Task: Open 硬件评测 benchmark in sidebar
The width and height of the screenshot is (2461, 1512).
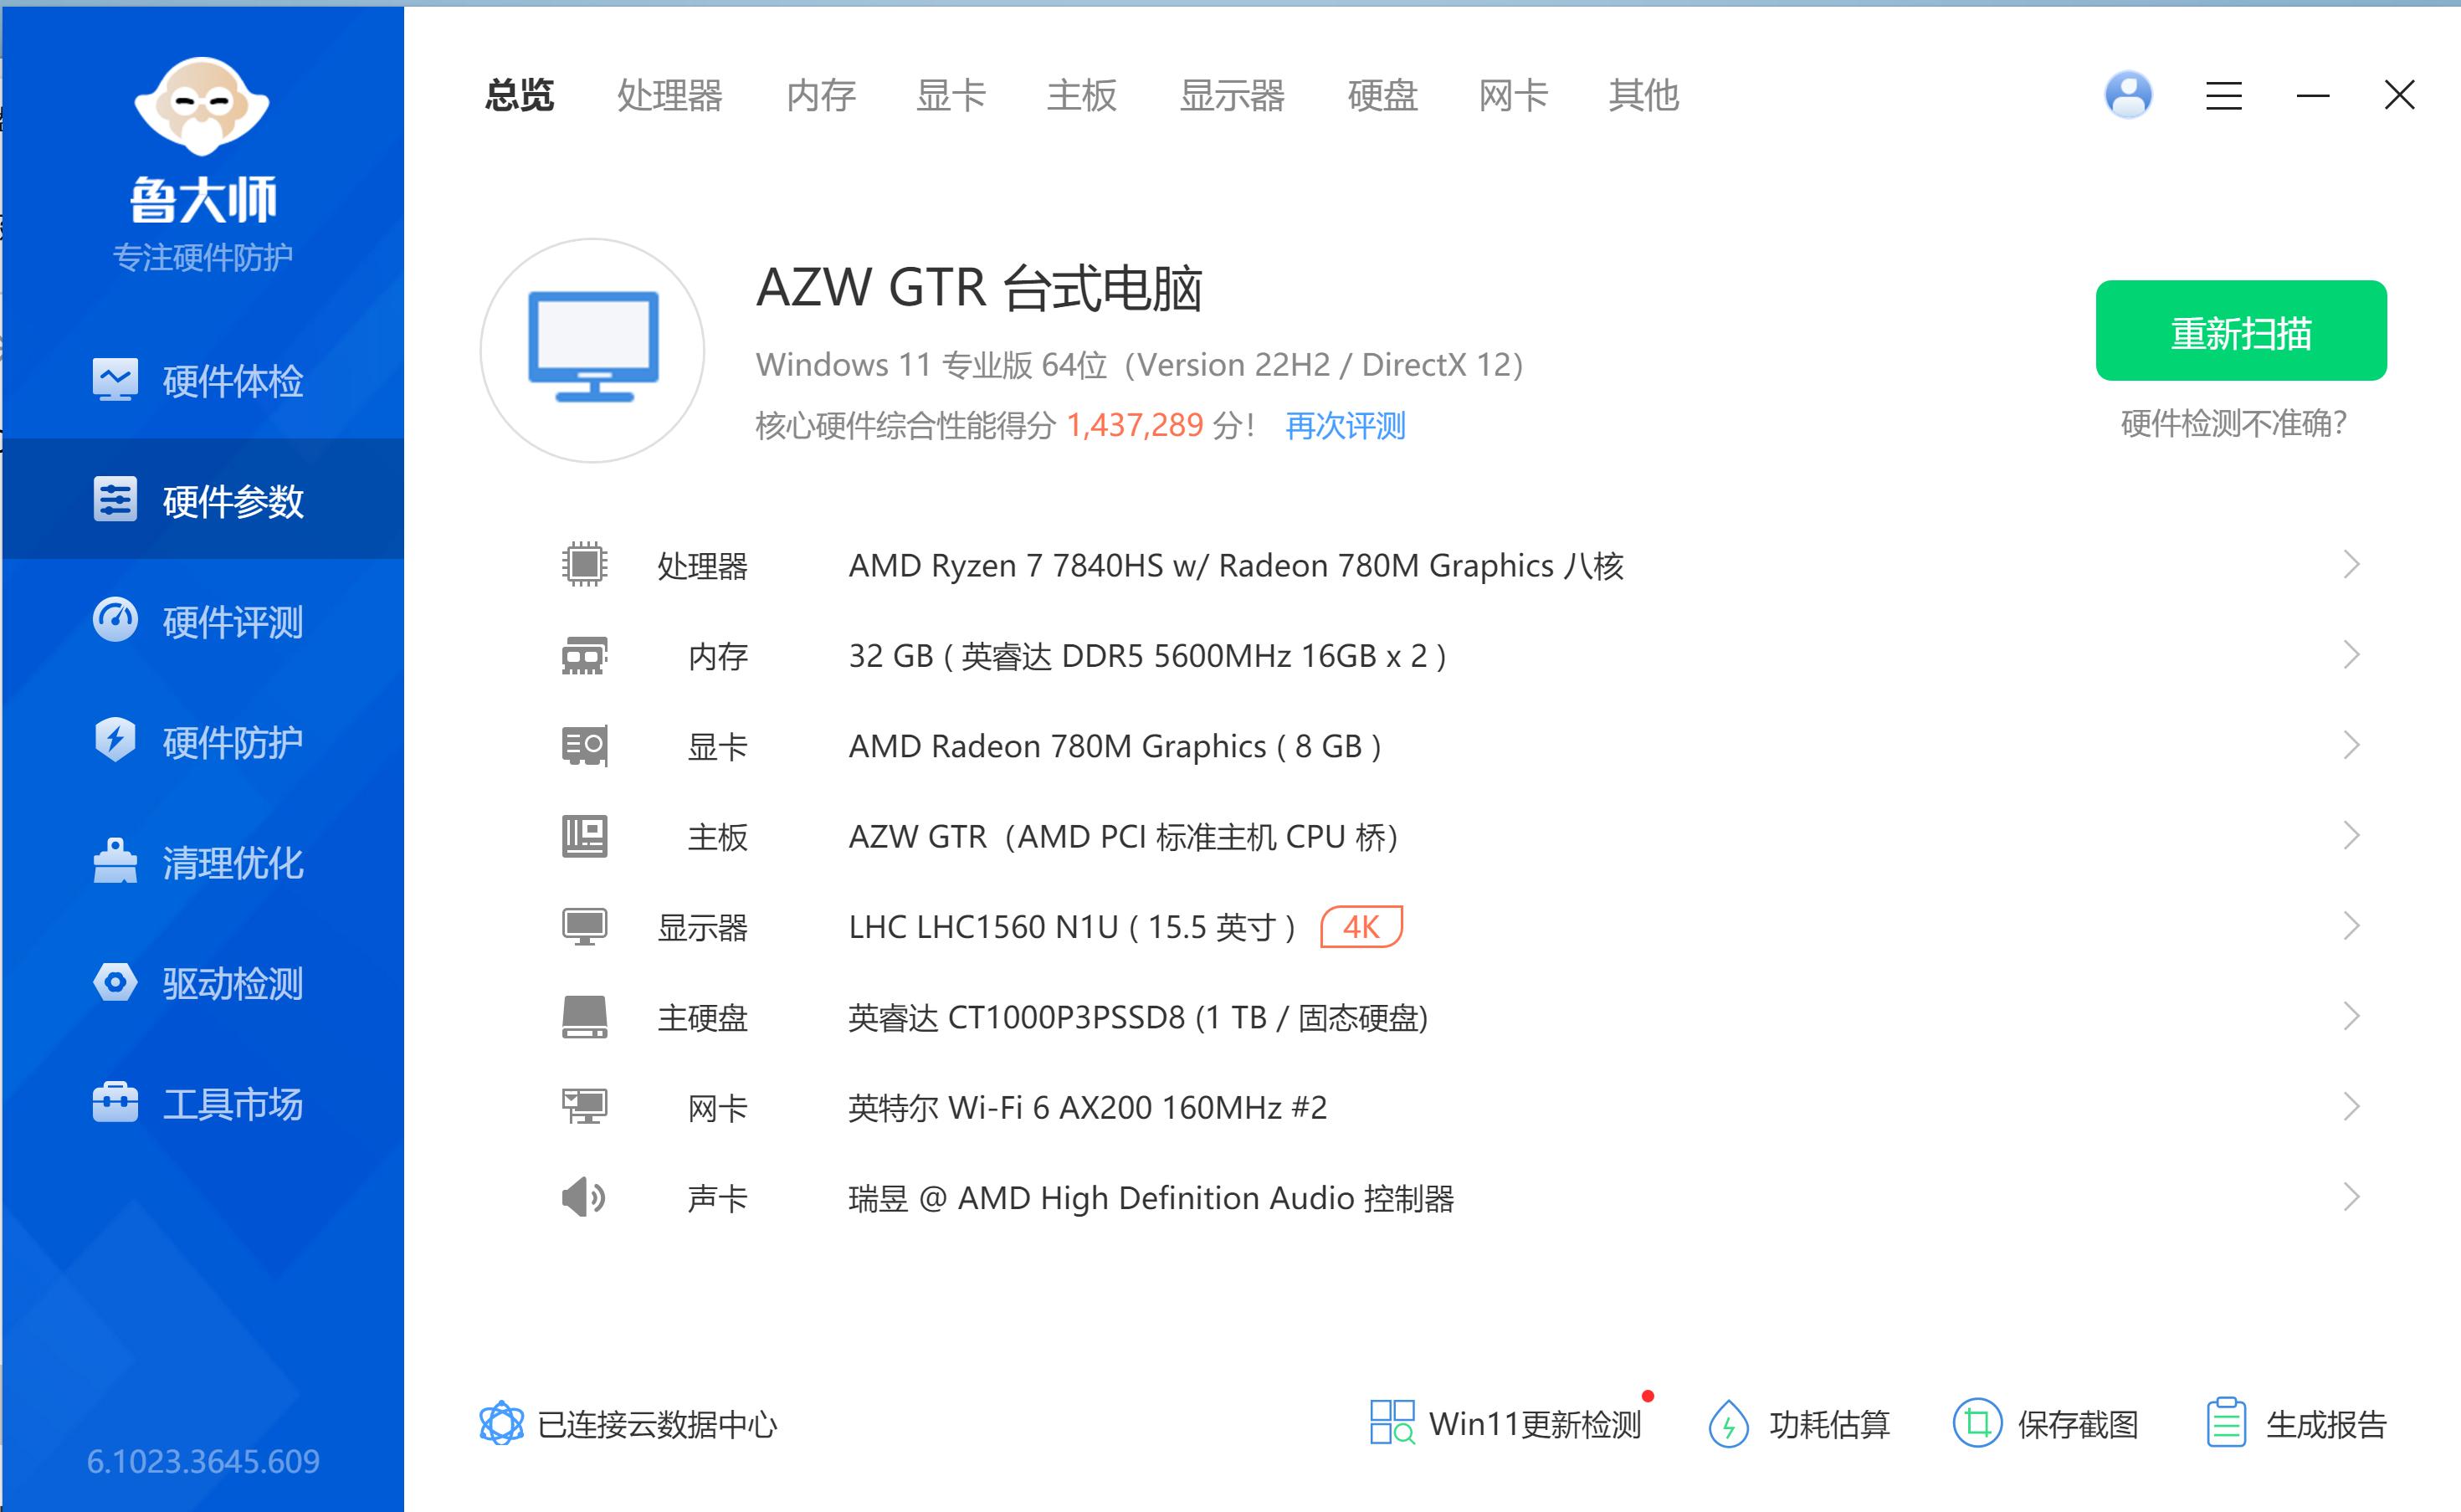Action: pos(200,622)
